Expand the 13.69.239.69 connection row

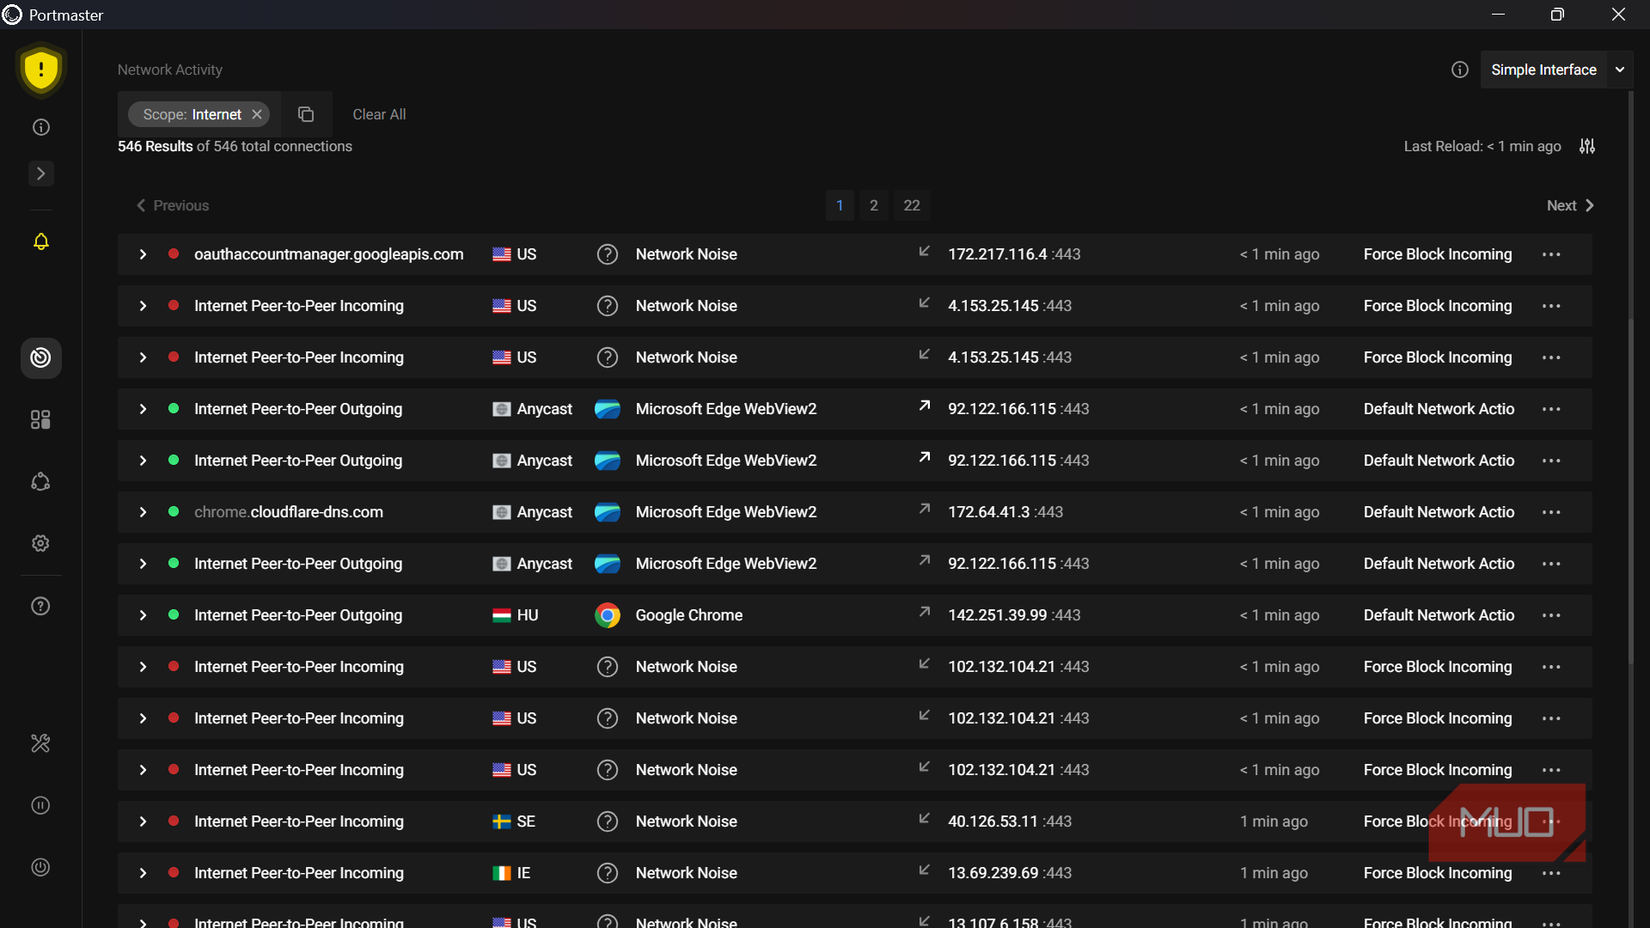(x=143, y=873)
